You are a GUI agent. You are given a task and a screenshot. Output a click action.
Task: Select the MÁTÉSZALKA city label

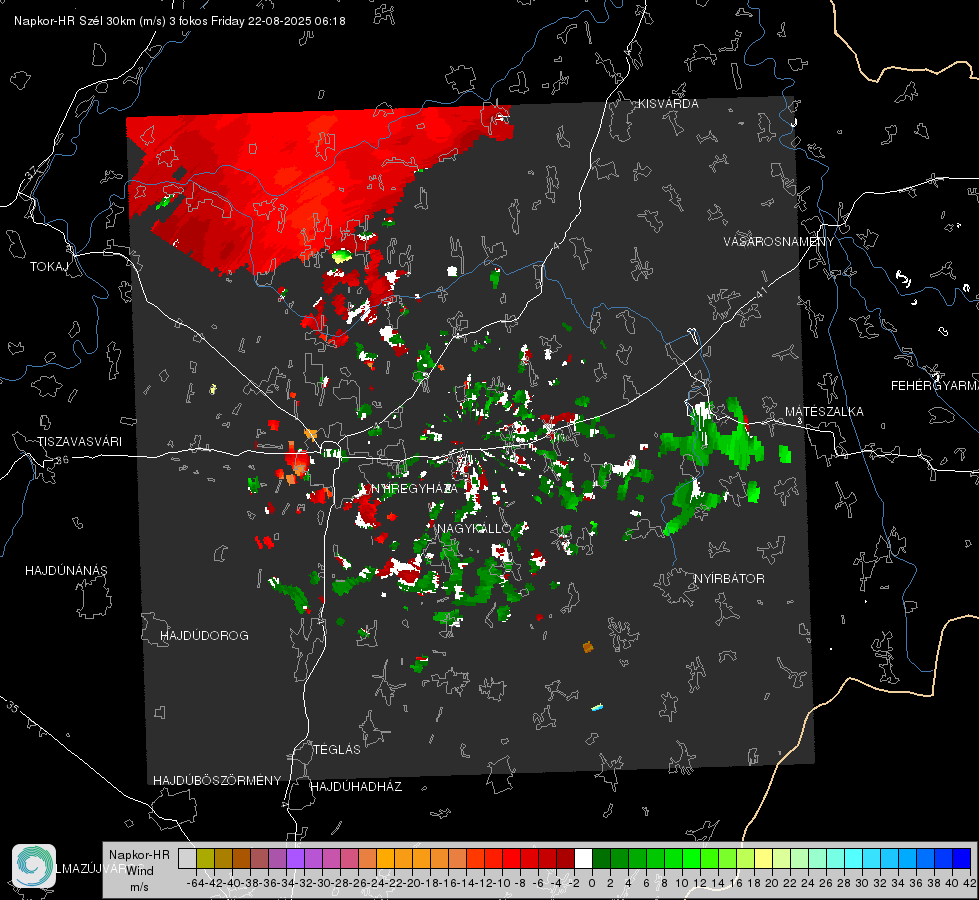click(x=824, y=412)
